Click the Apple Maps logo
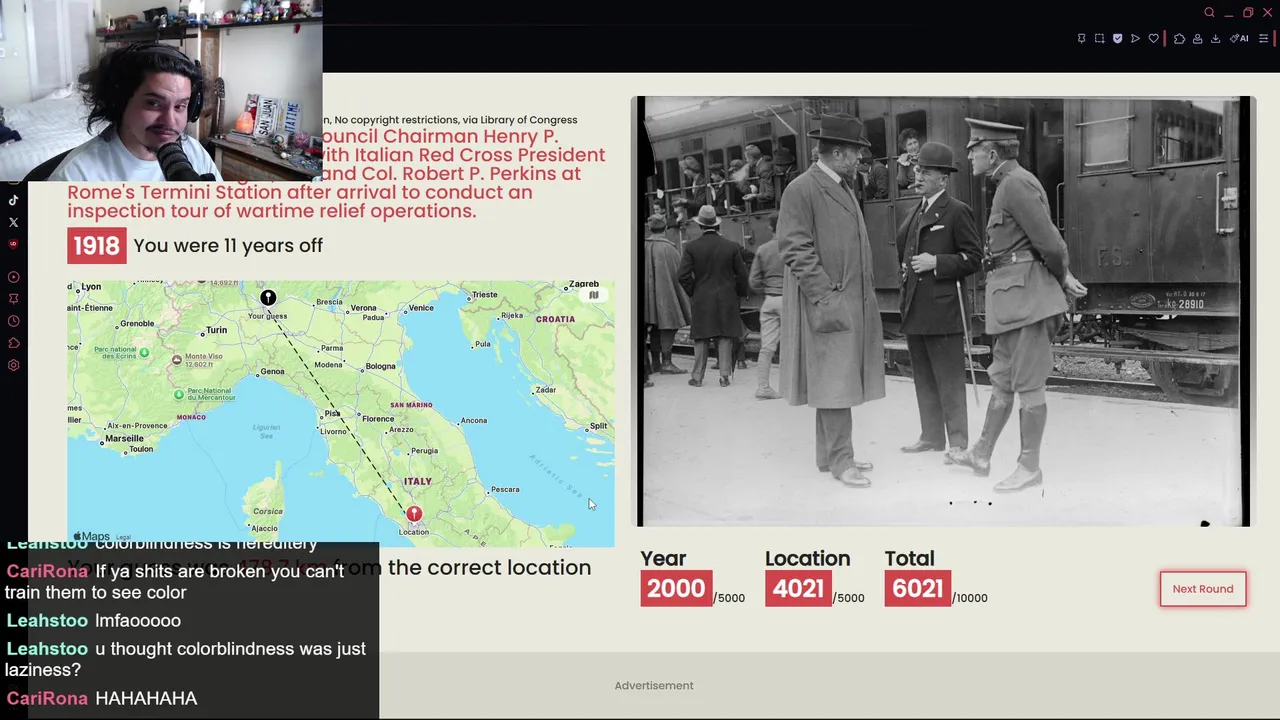Viewport: 1280px width, 720px height. click(91, 537)
